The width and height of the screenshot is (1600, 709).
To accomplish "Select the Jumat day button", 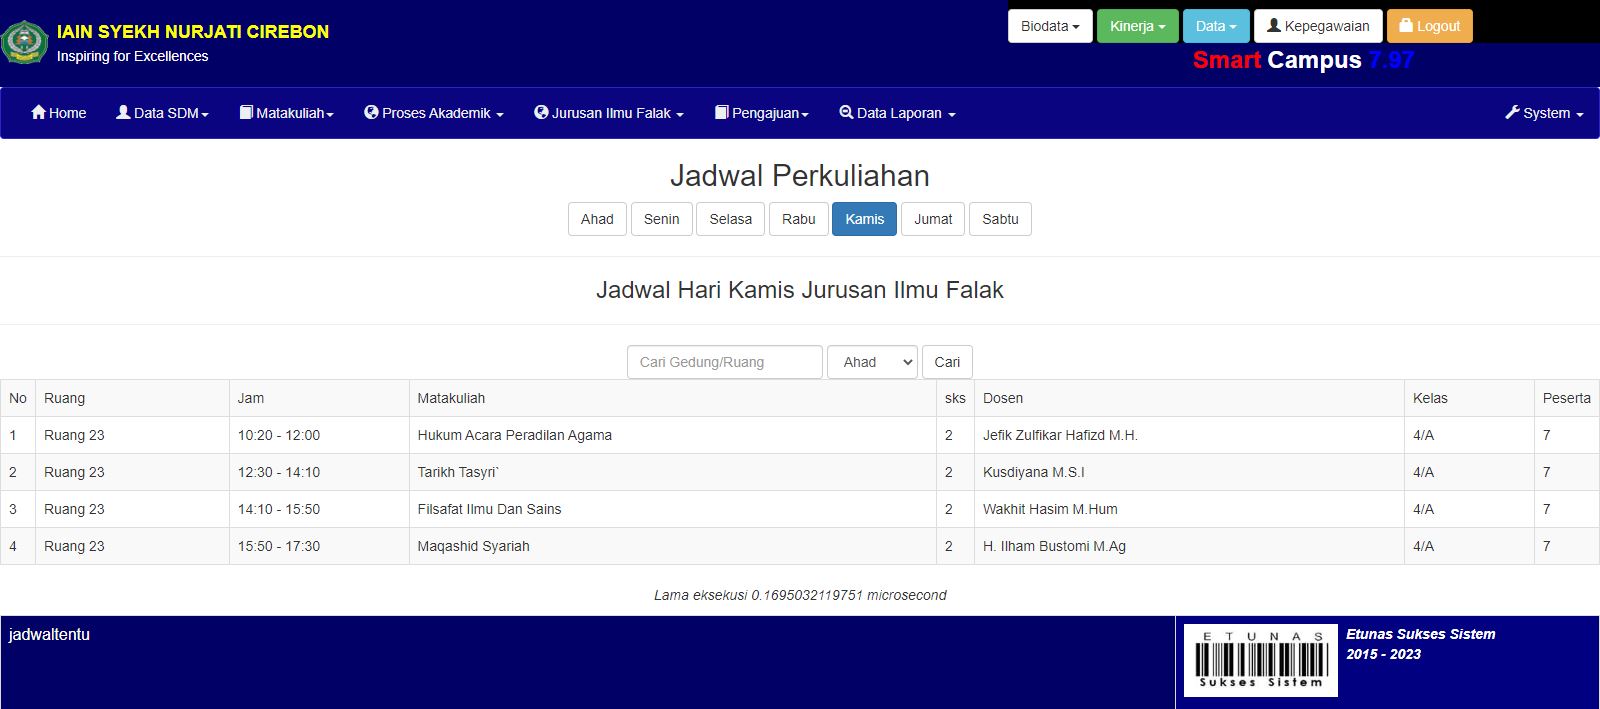I will click(x=933, y=219).
